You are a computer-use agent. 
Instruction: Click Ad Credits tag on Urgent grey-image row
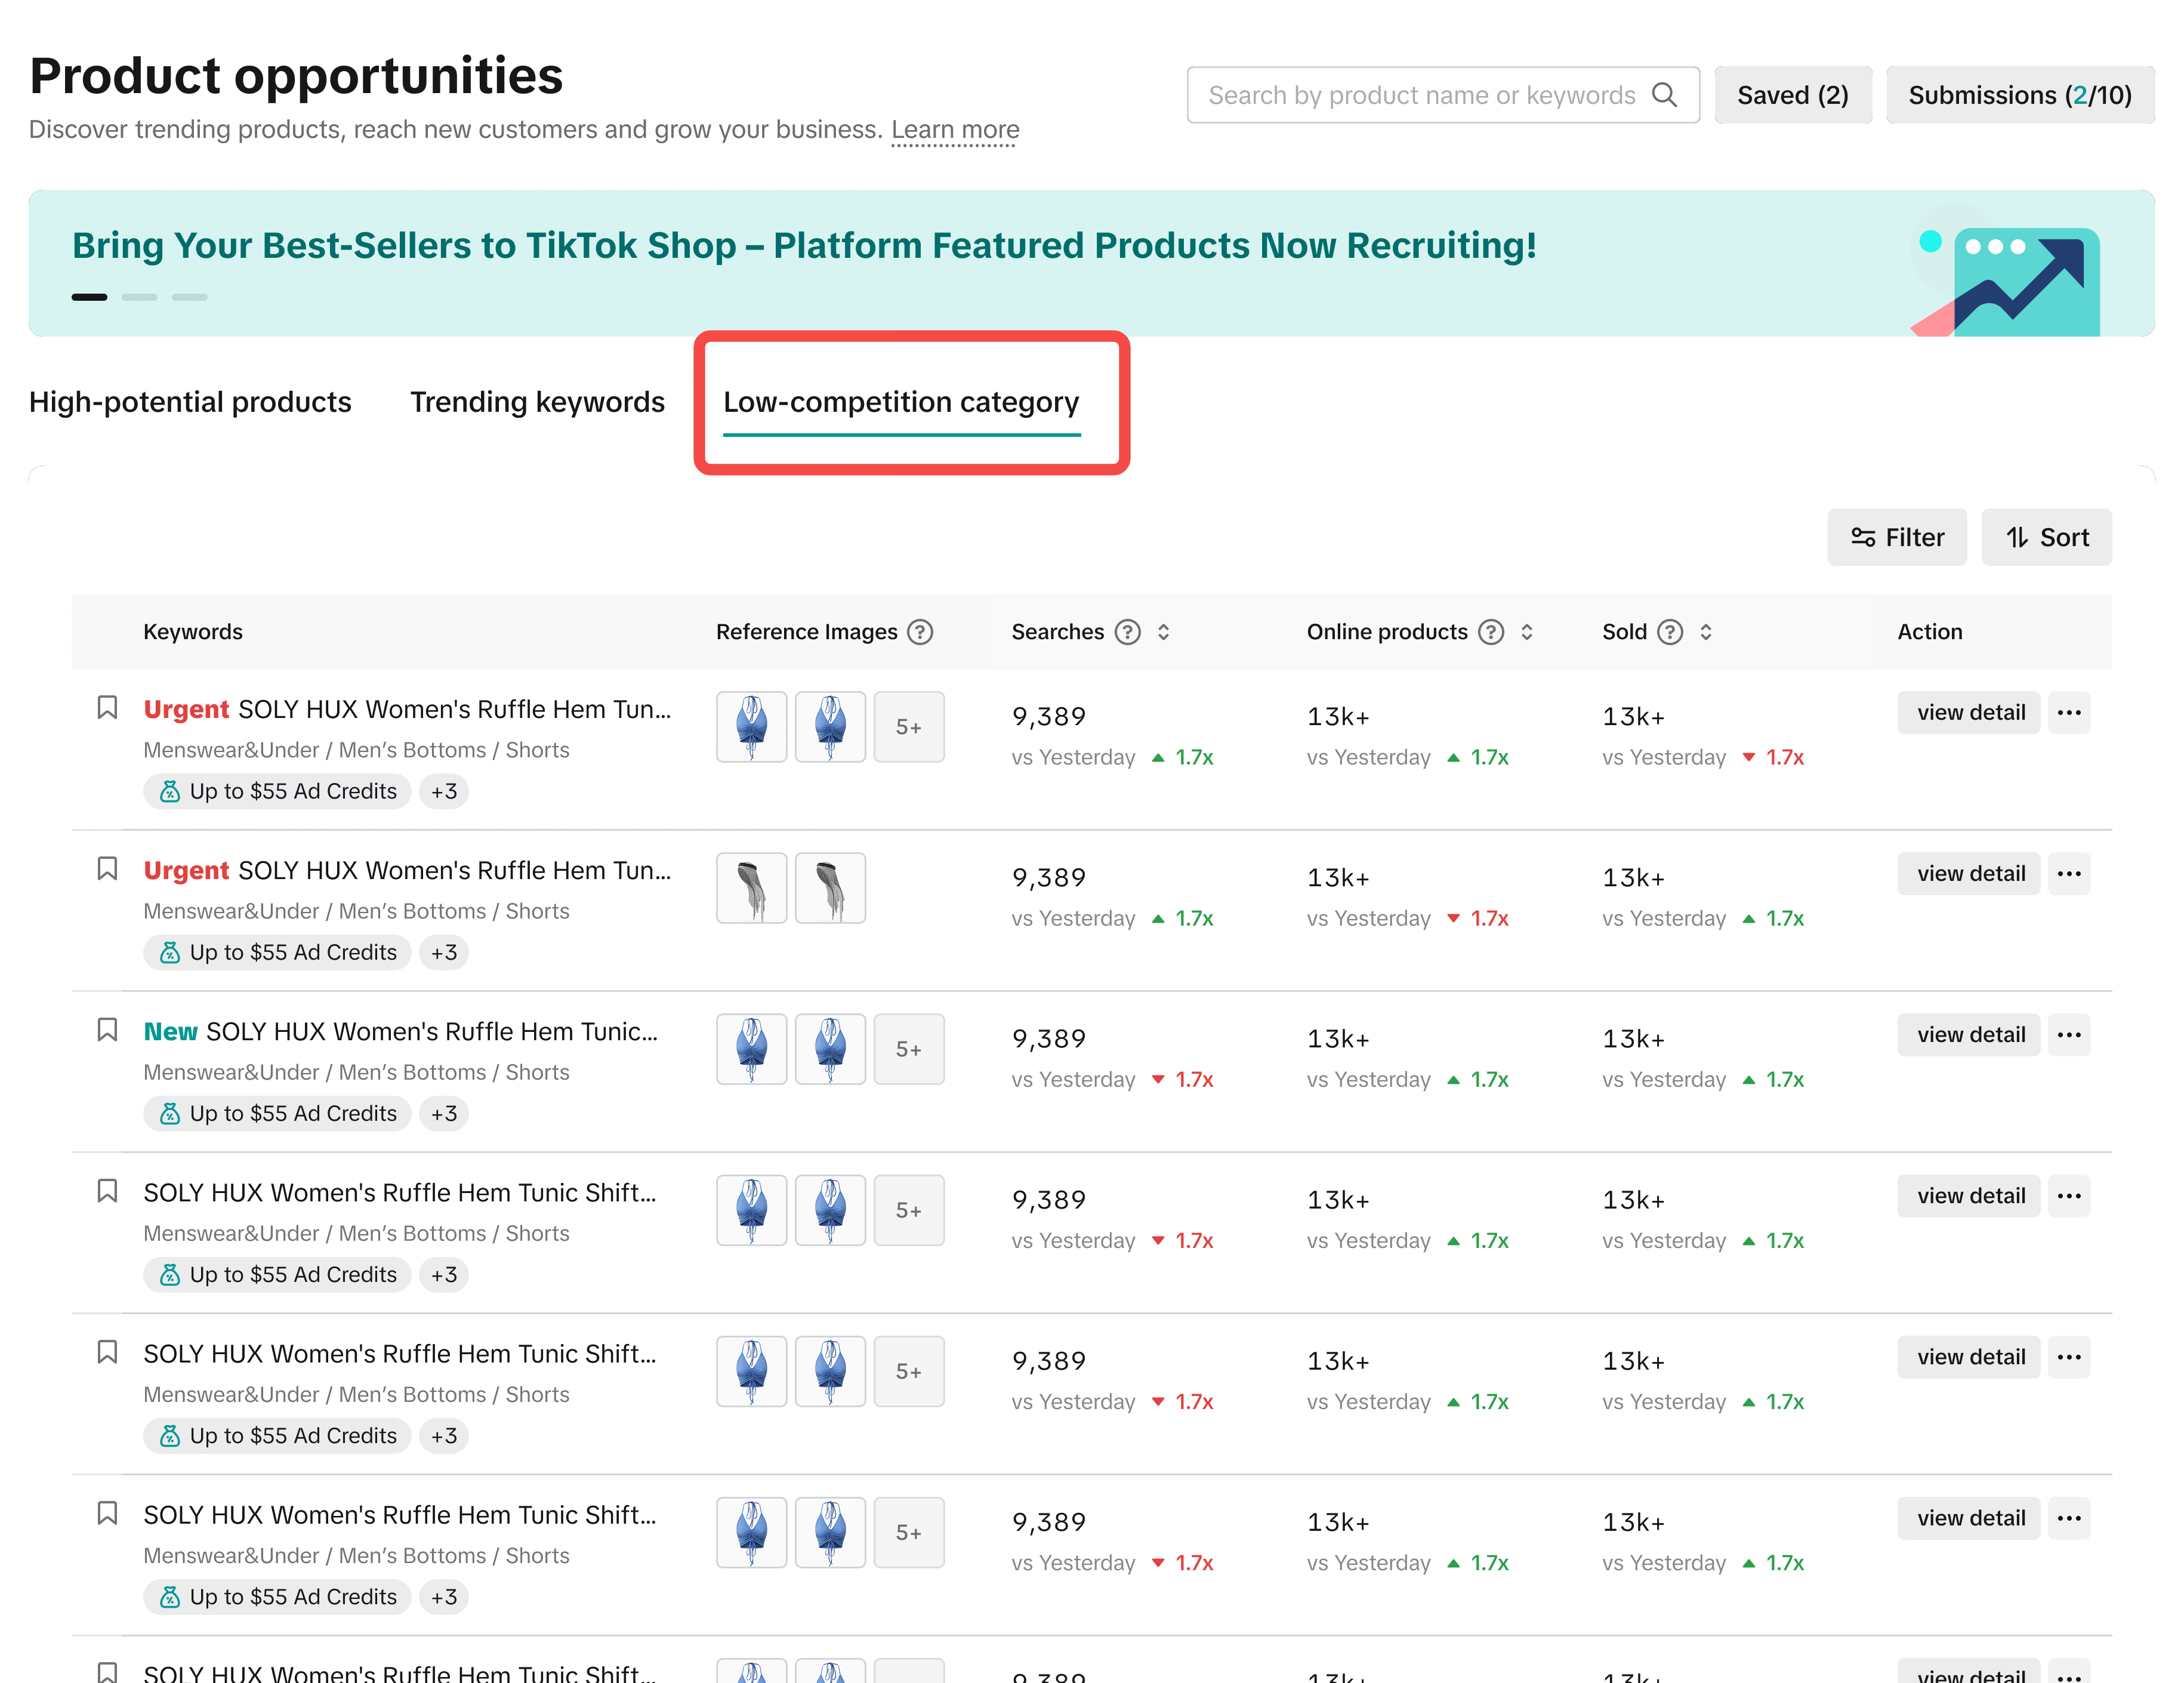tap(277, 953)
